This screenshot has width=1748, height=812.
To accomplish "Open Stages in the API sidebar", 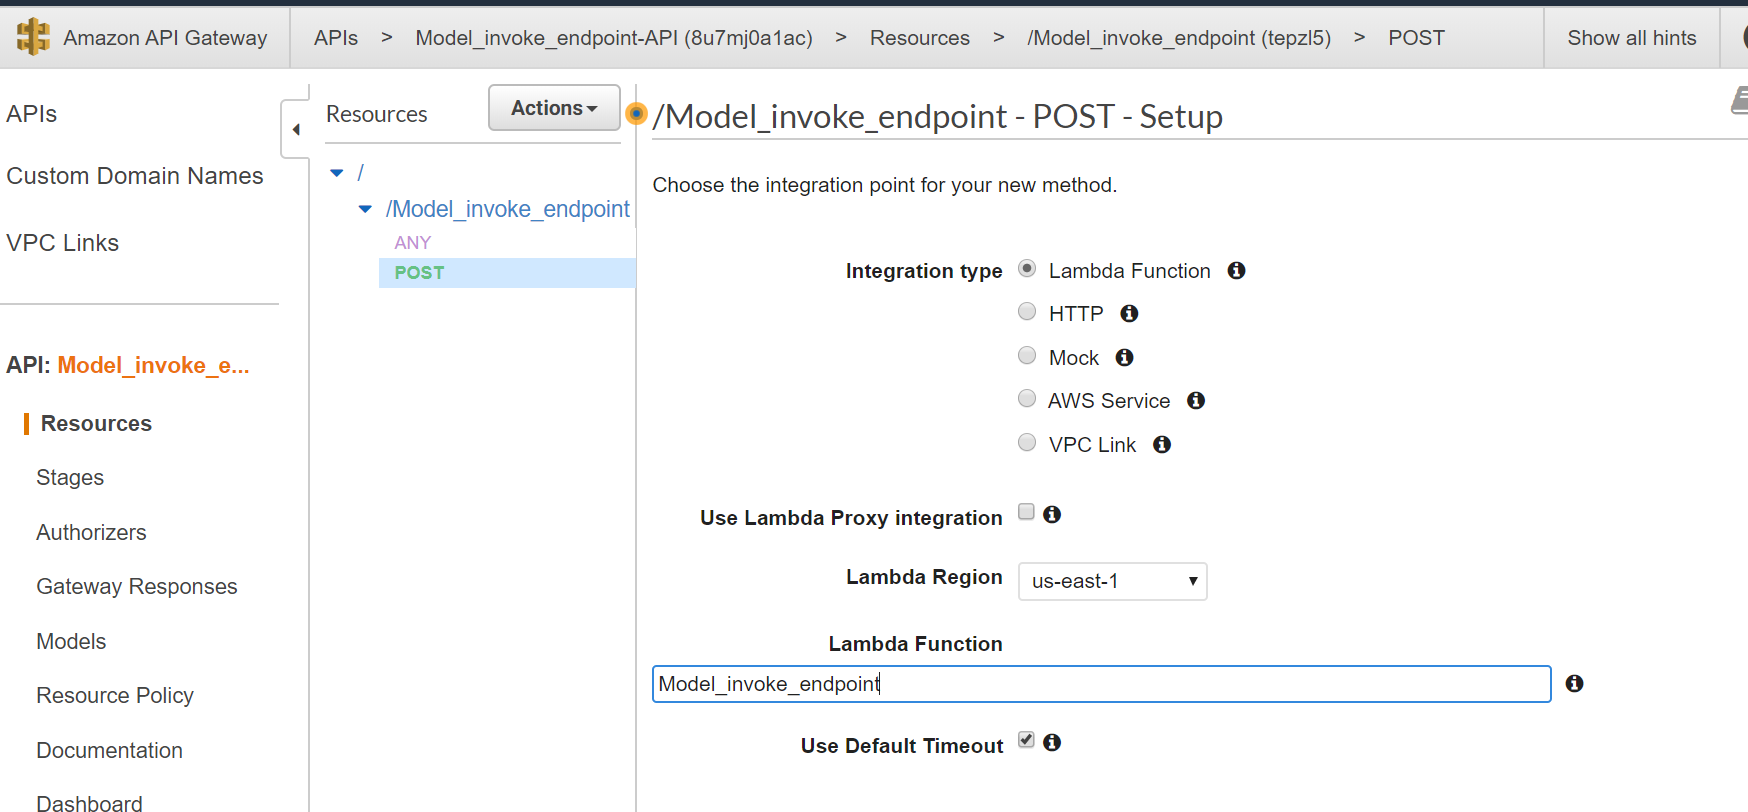I will tap(70, 478).
